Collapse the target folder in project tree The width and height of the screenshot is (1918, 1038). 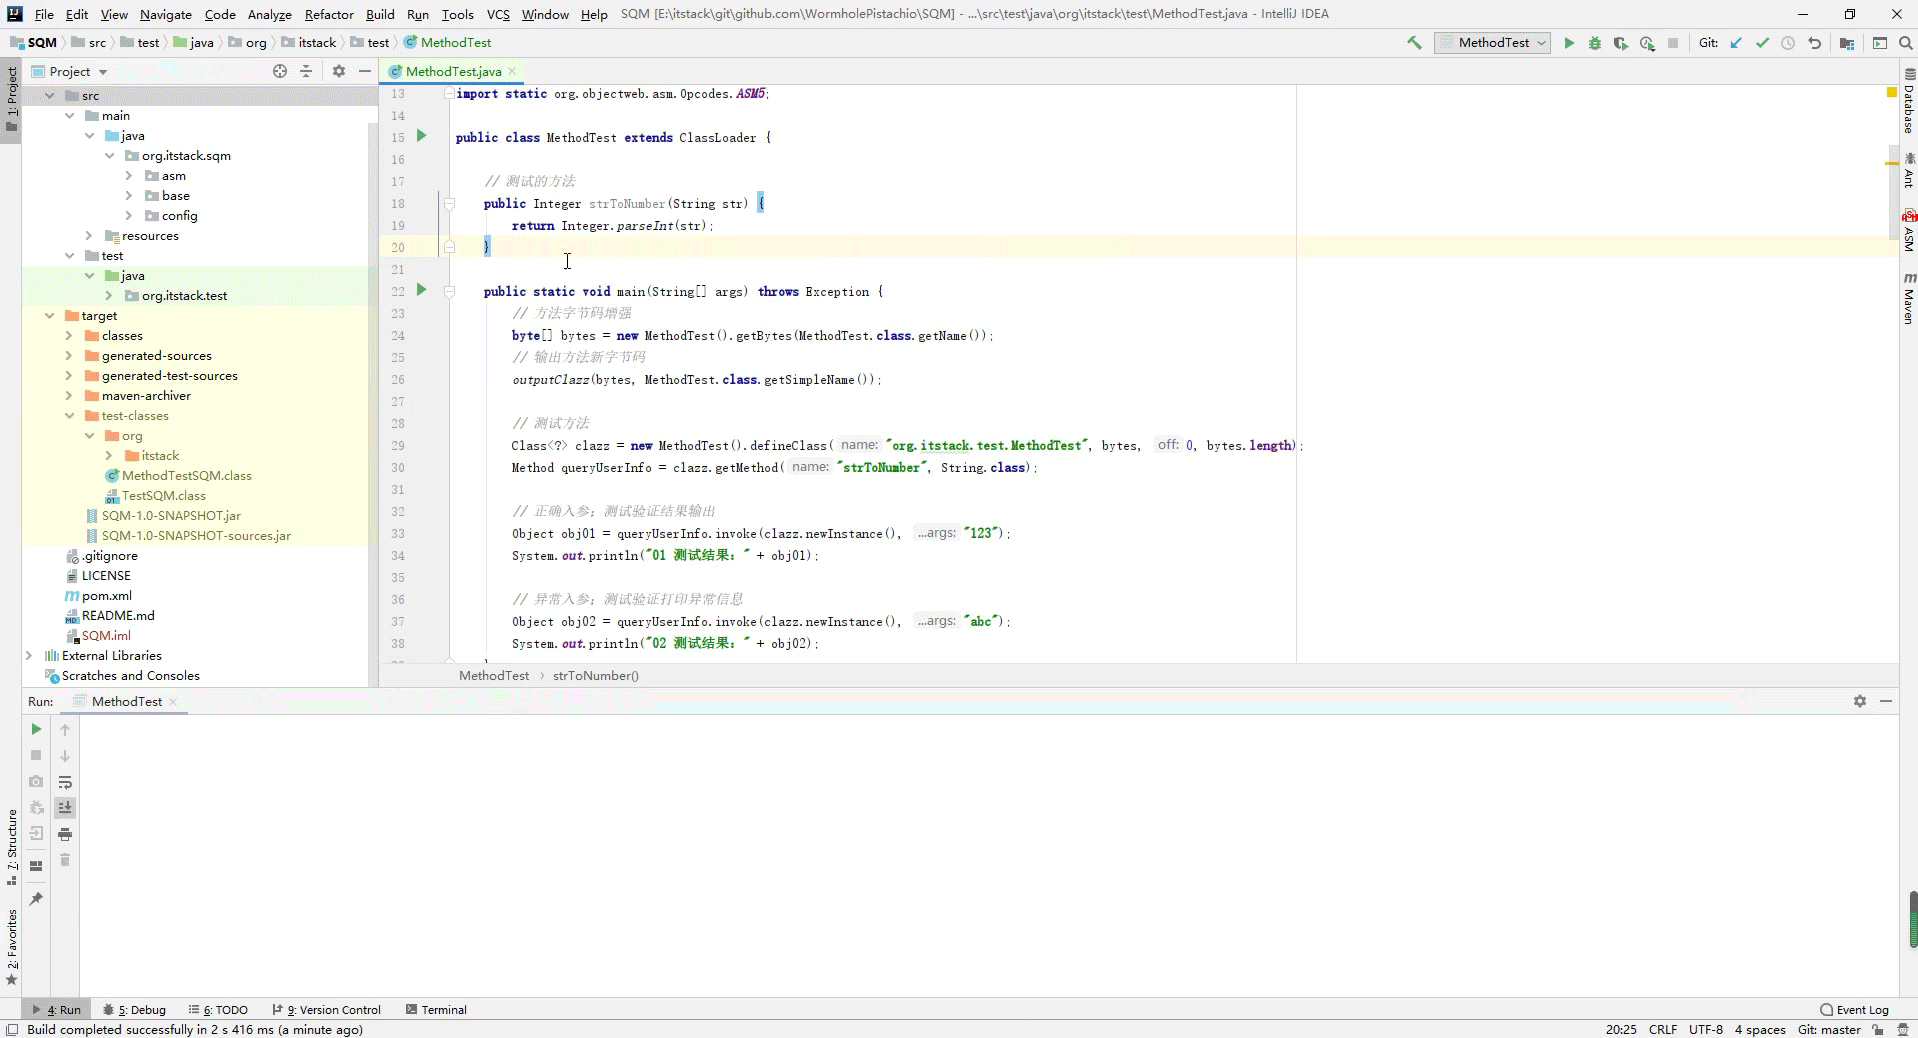click(x=49, y=316)
